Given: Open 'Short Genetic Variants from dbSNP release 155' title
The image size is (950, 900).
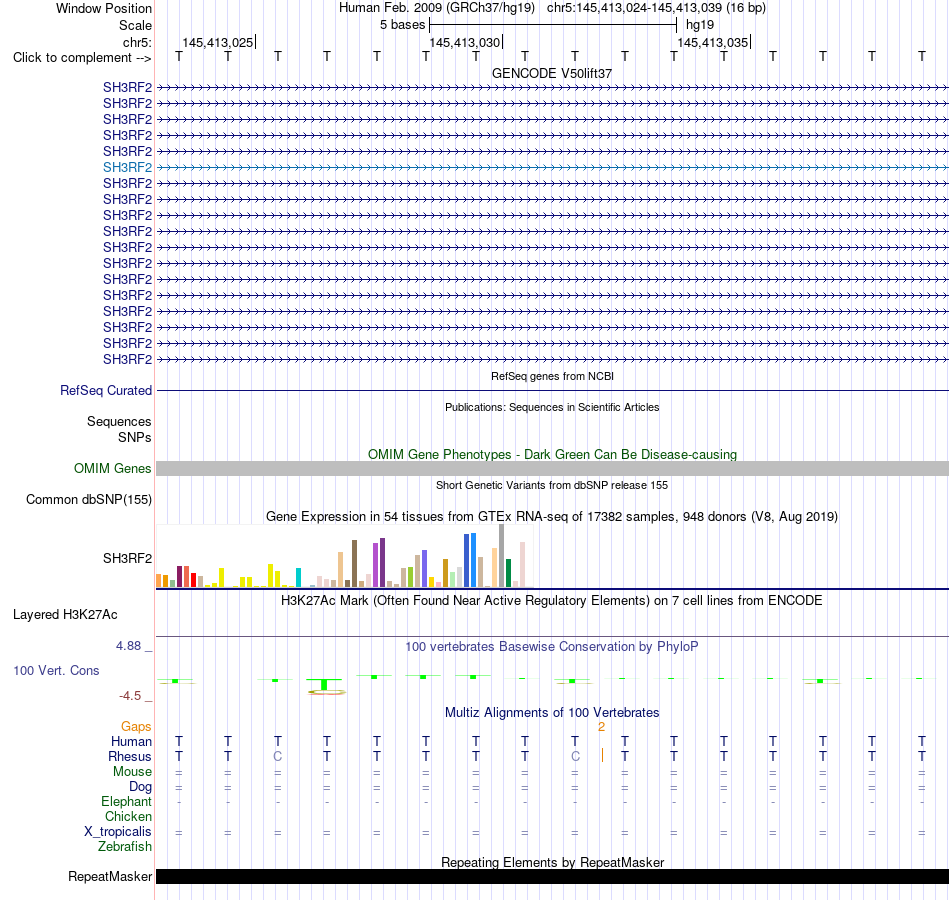Looking at the screenshot, I should pos(552,485).
